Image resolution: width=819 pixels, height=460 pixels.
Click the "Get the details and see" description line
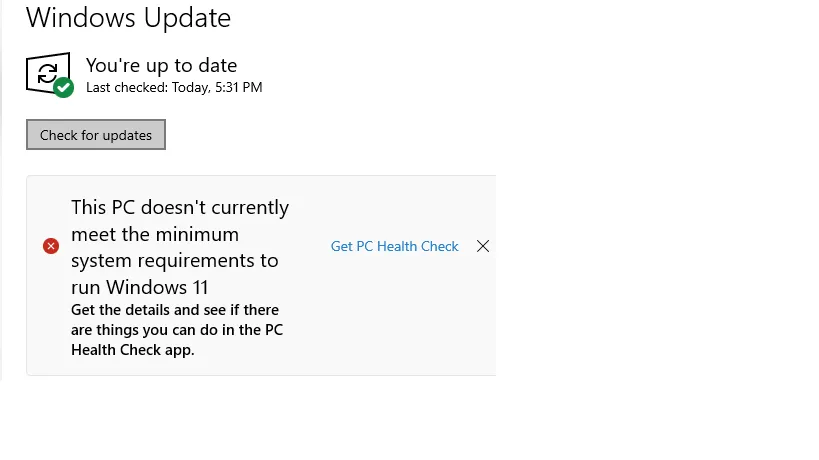tap(175, 310)
